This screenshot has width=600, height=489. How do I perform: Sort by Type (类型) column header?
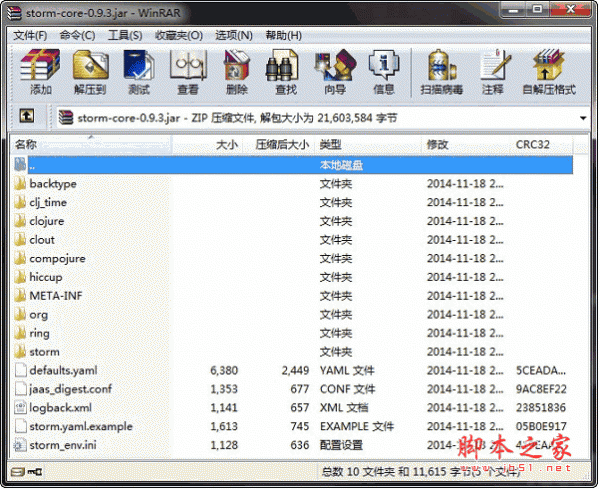368,145
